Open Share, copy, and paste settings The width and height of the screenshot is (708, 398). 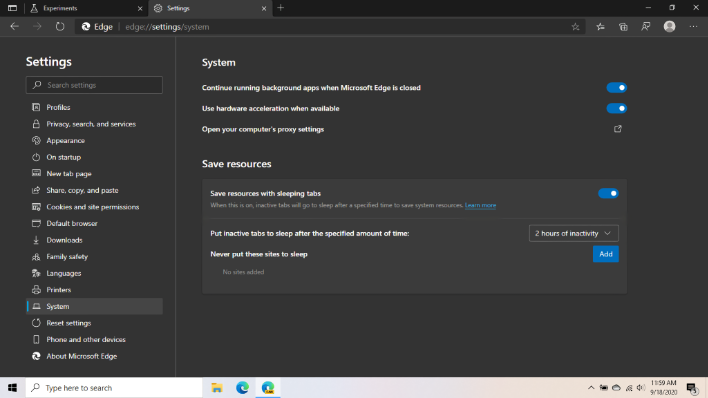pos(94,190)
